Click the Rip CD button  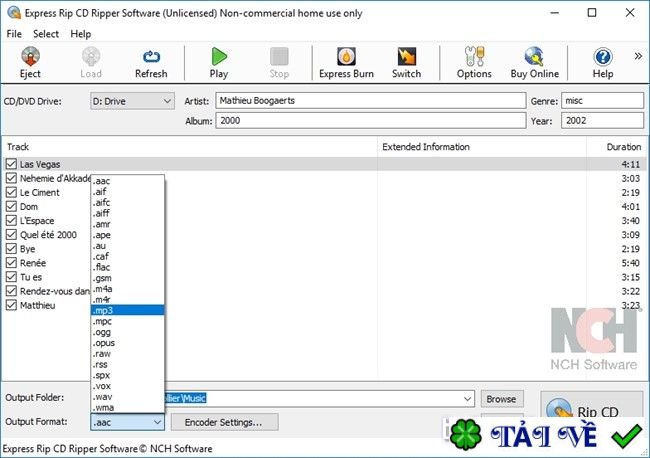(x=592, y=406)
